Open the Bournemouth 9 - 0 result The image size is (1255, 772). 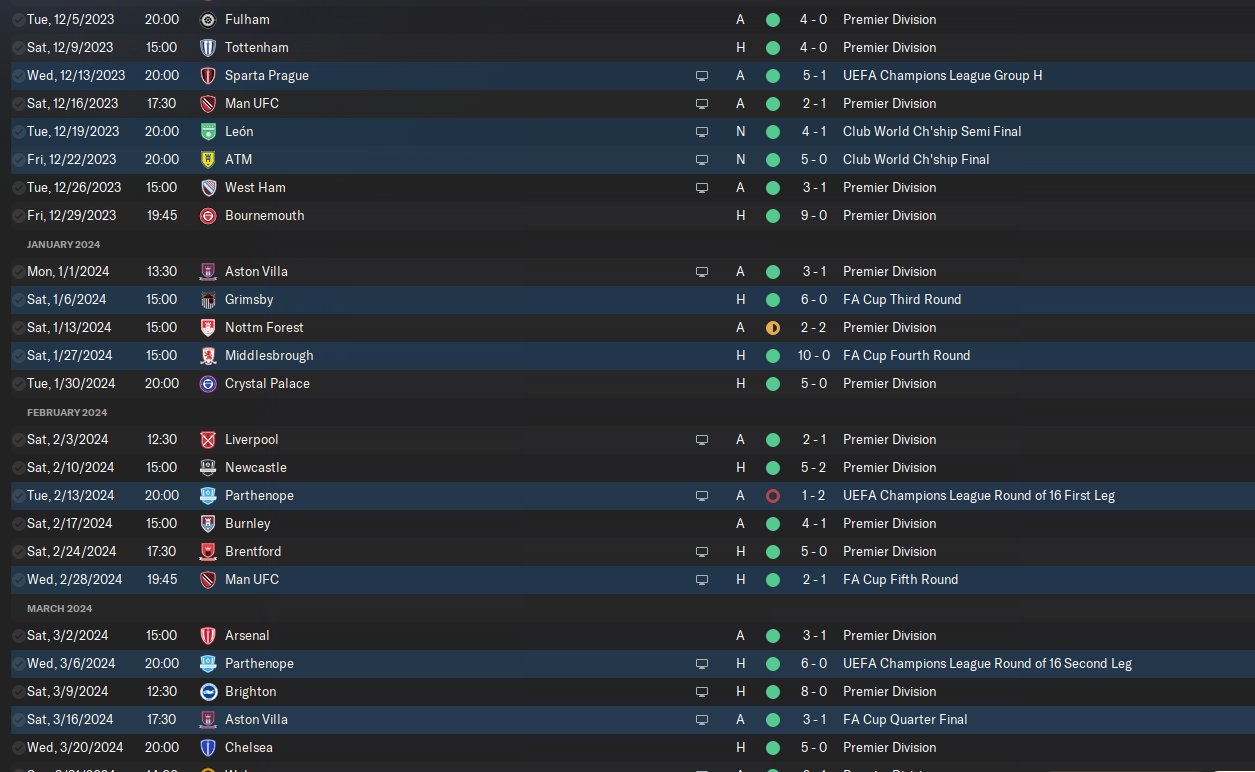(x=812, y=216)
